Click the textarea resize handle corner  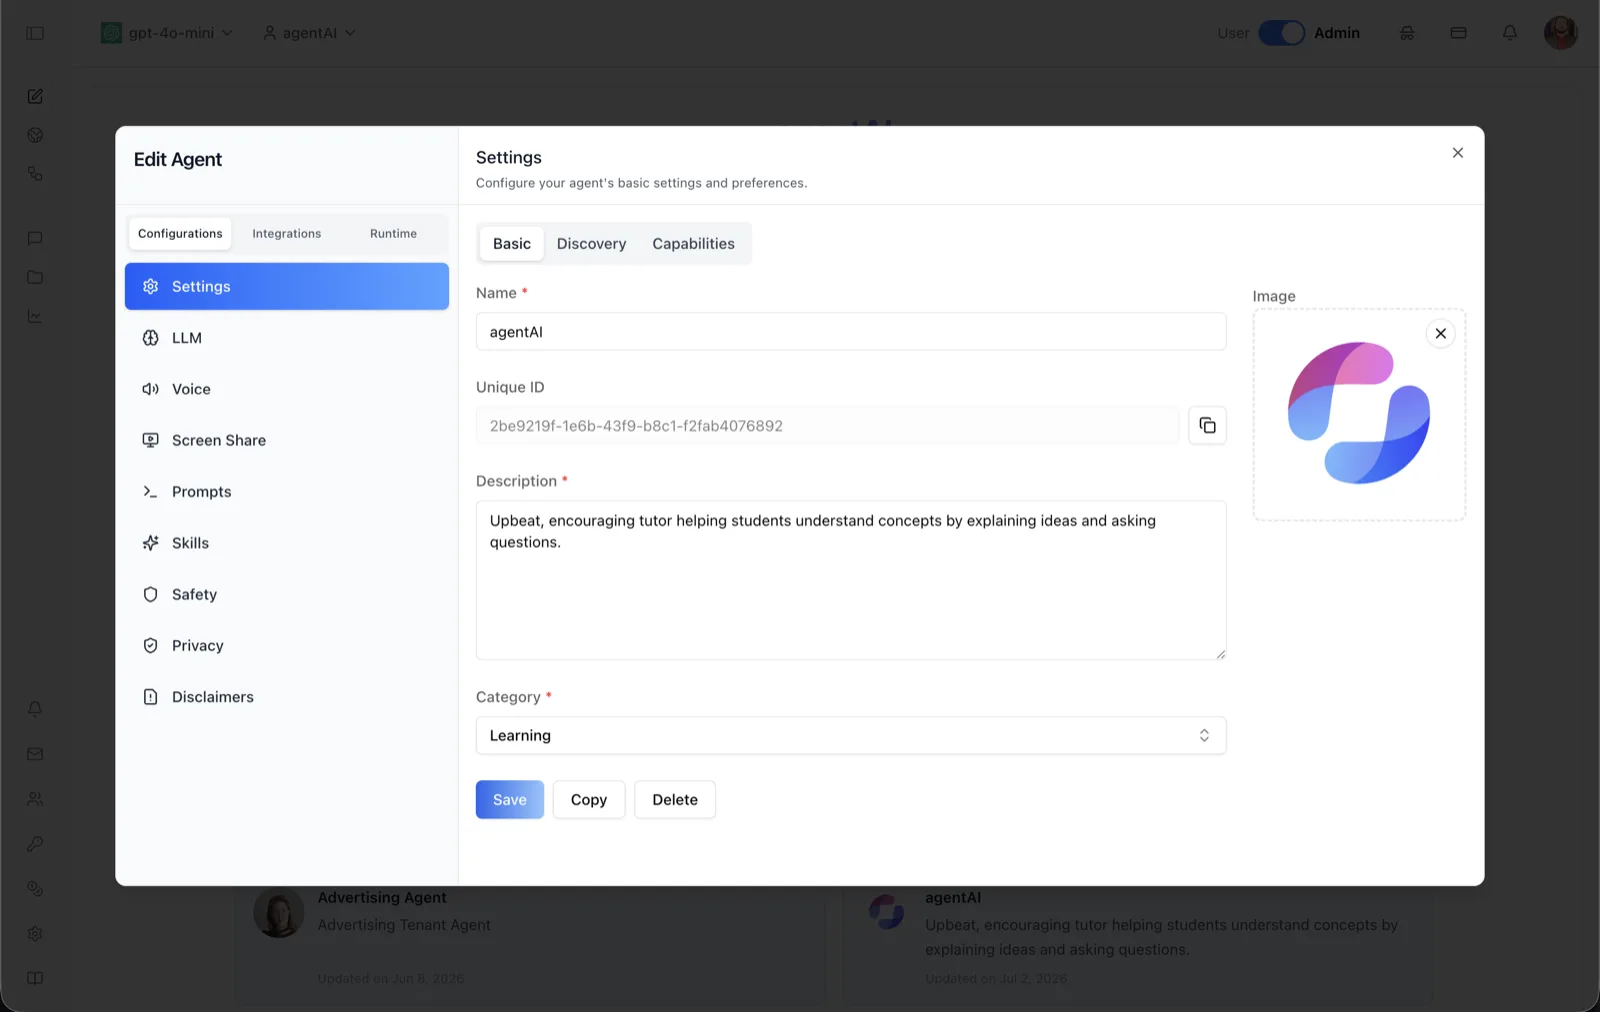click(1220, 653)
